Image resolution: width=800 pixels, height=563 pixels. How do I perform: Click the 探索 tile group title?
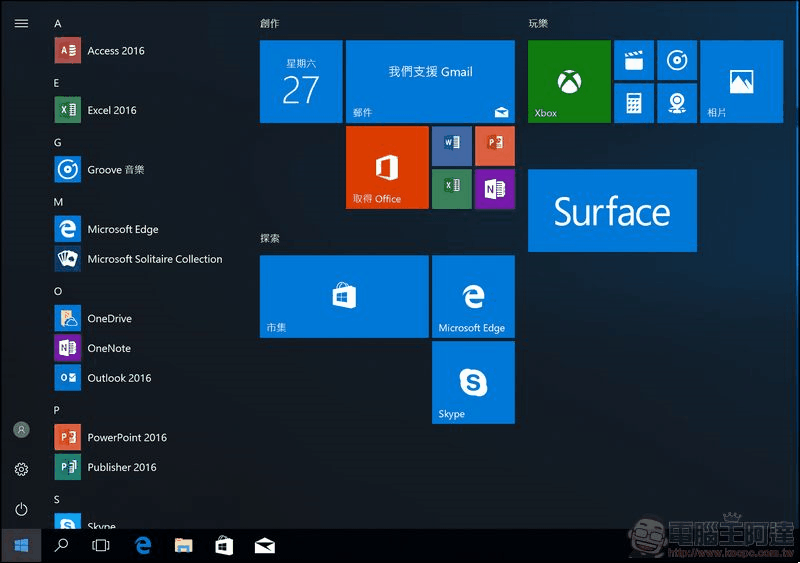click(x=269, y=238)
